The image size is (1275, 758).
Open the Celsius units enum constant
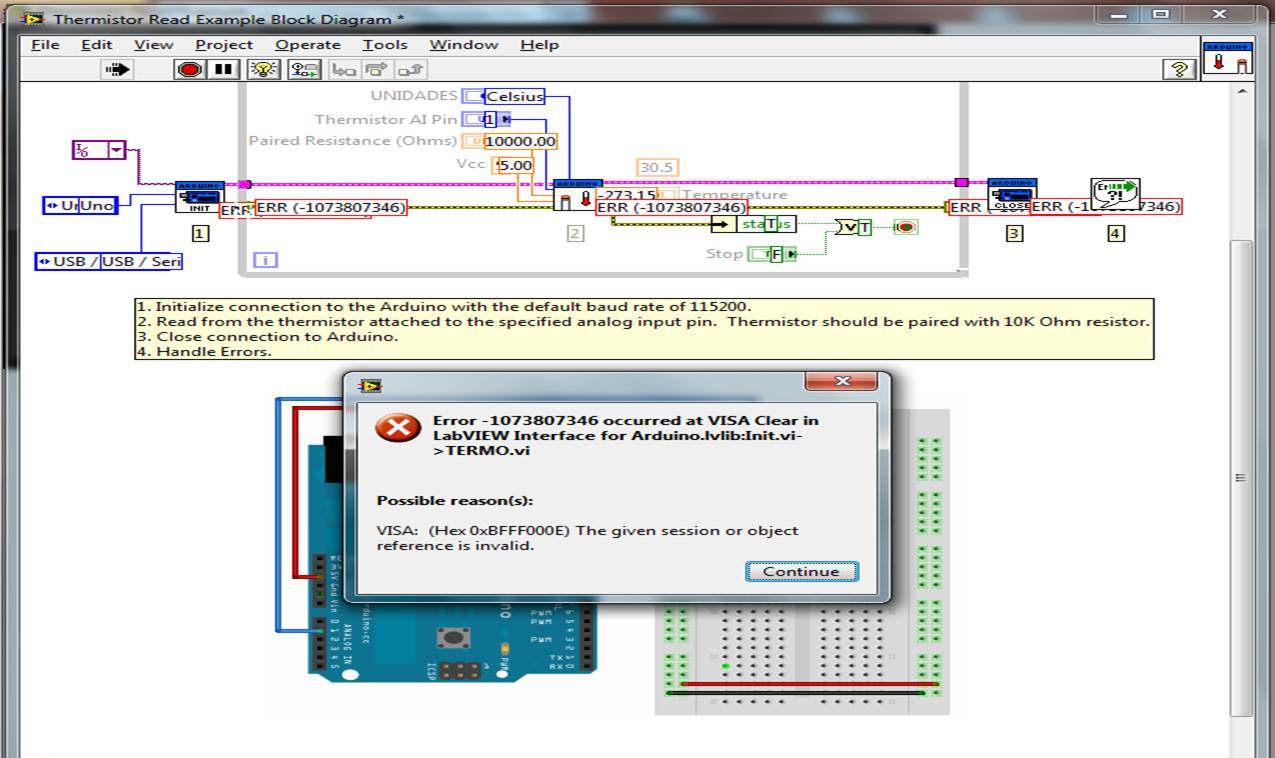[x=514, y=96]
